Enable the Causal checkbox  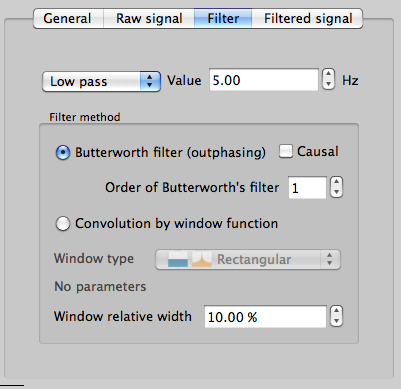pyautogui.click(x=286, y=151)
